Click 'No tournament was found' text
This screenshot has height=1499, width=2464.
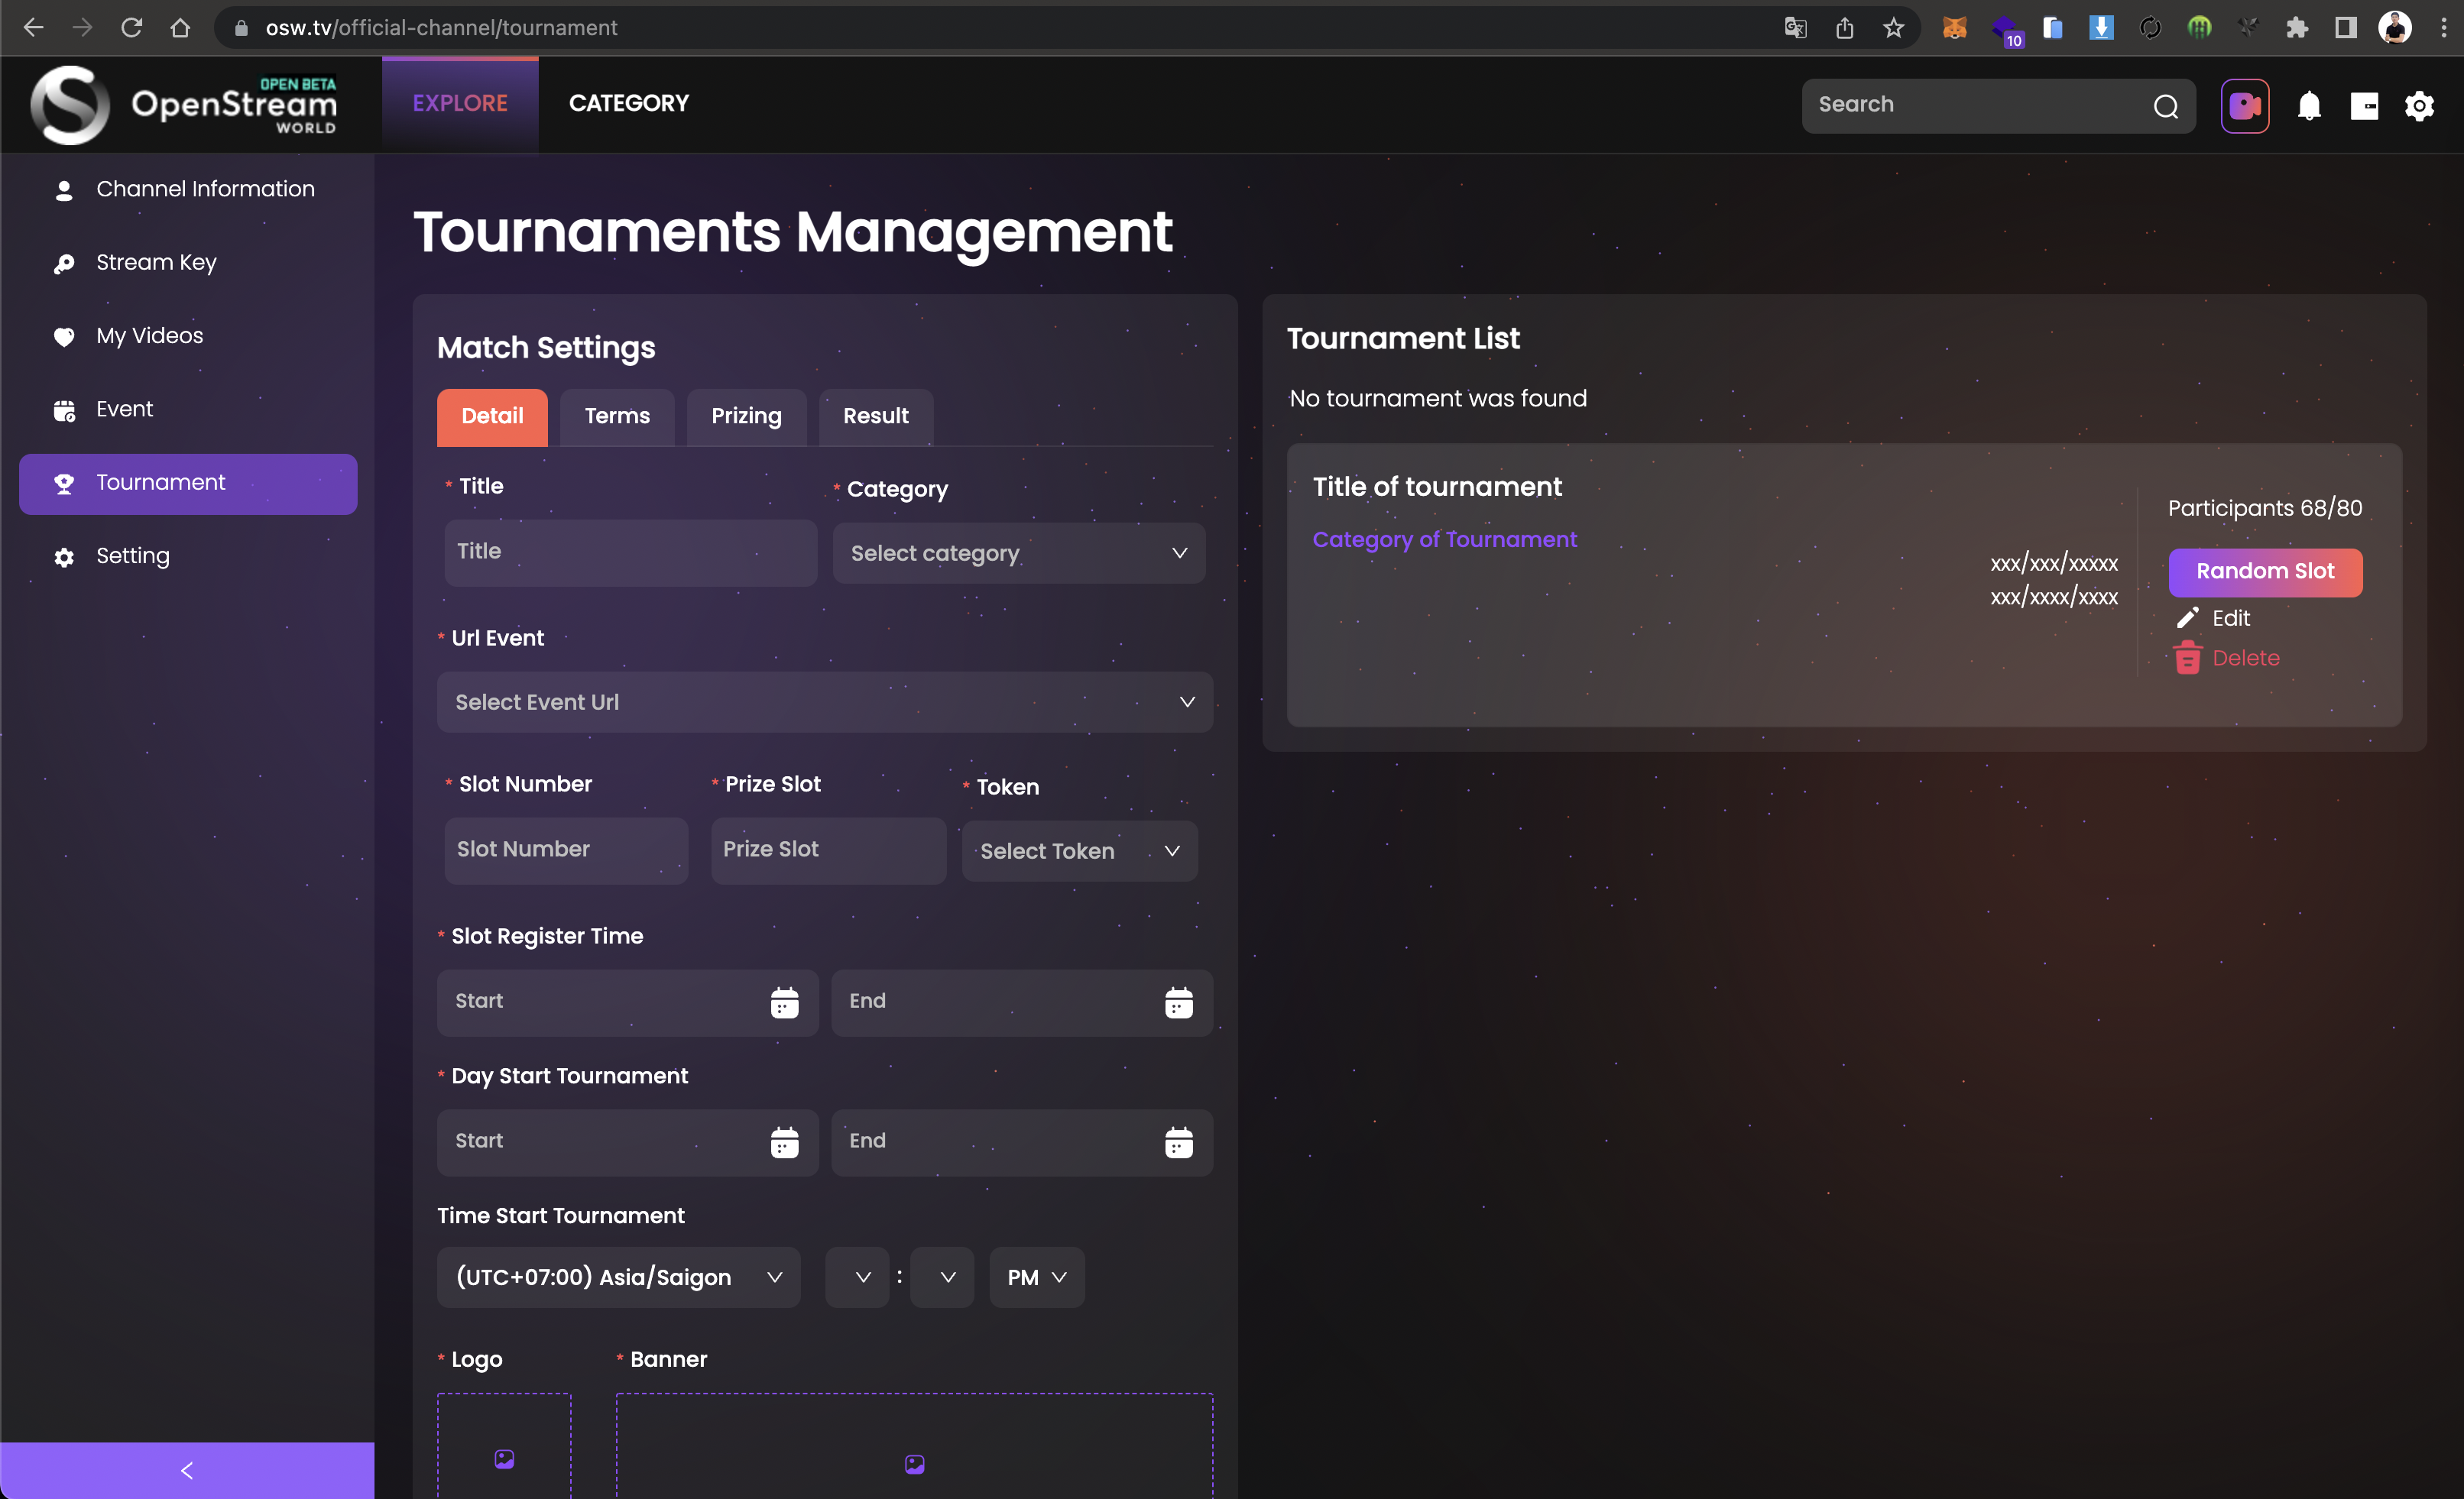1437,399
